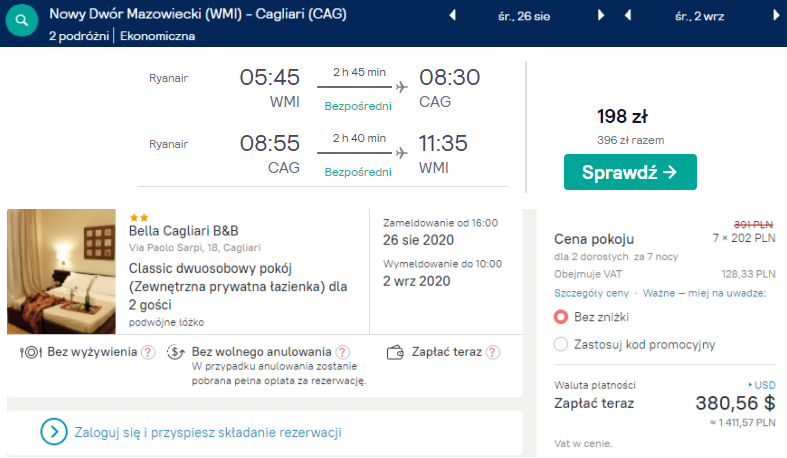The height and width of the screenshot is (458, 787).
Task: Open the Bella Cagliari B&B room photo
Action: pyautogui.click(x=61, y=271)
